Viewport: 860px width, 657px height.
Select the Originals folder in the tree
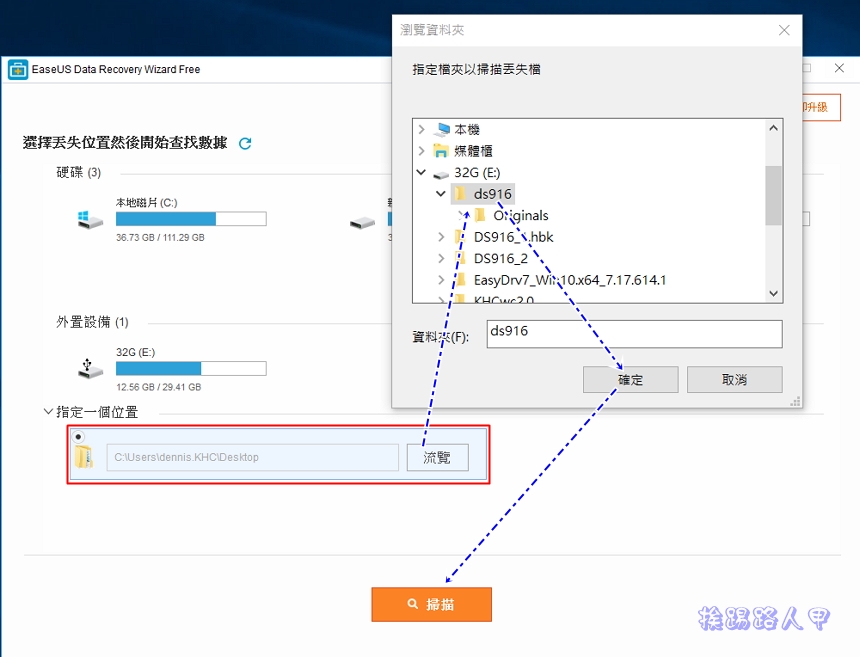[520, 216]
